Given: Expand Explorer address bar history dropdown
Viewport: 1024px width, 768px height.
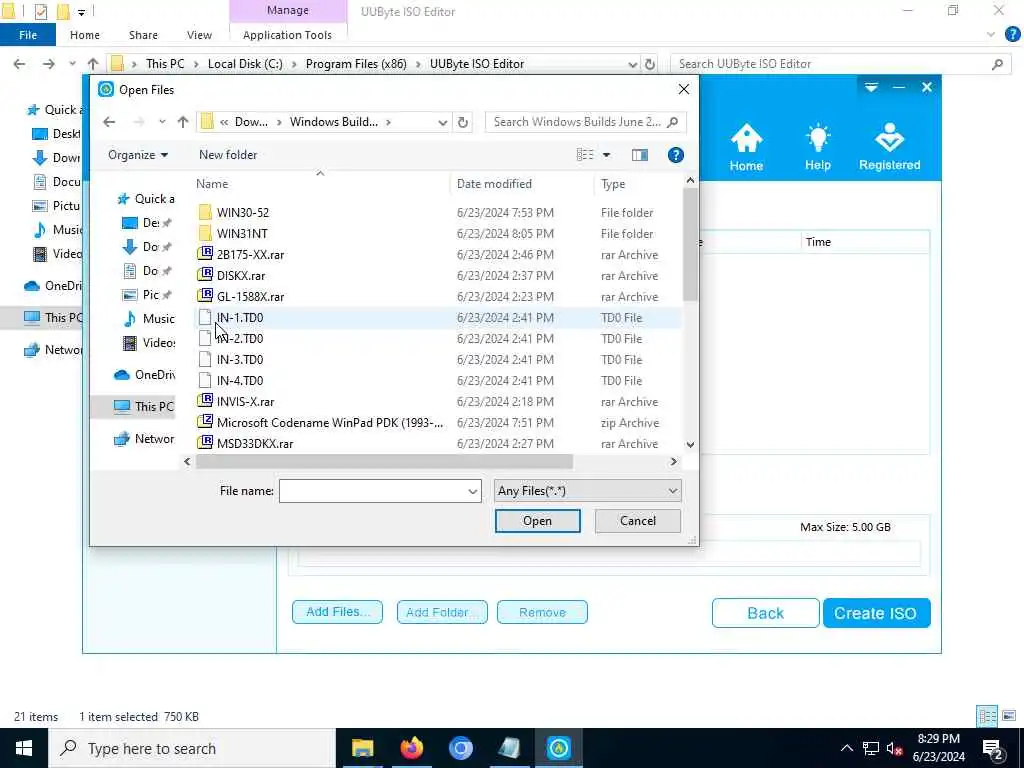Looking at the screenshot, I should point(632,64).
